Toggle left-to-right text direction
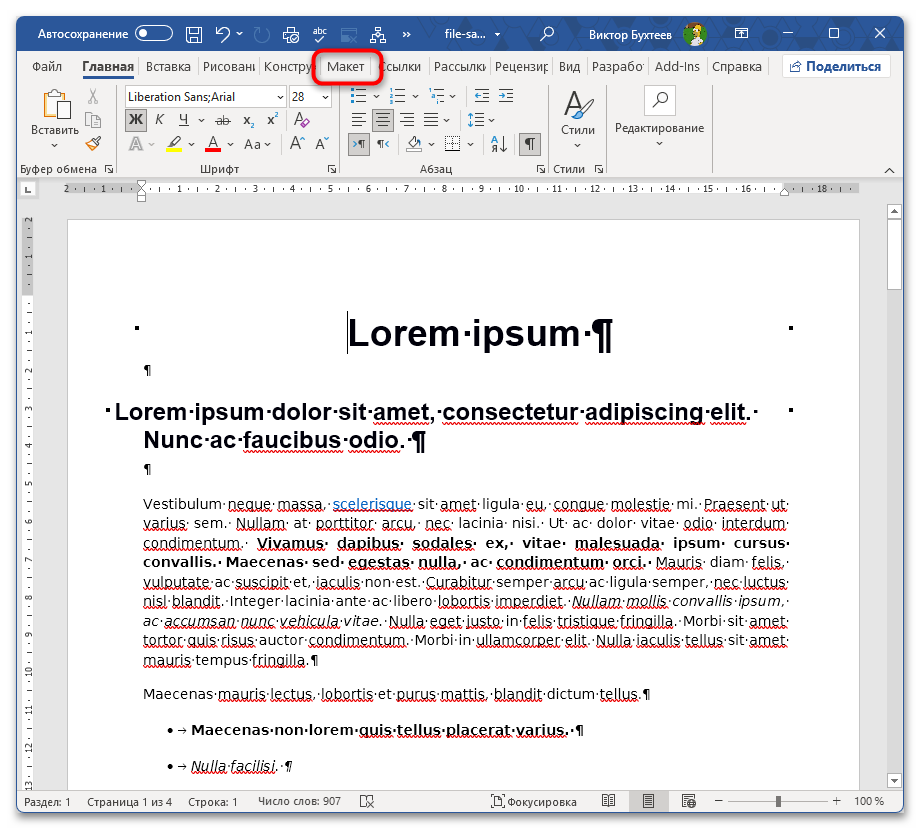This screenshot has height=829, width=920. click(x=358, y=144)
